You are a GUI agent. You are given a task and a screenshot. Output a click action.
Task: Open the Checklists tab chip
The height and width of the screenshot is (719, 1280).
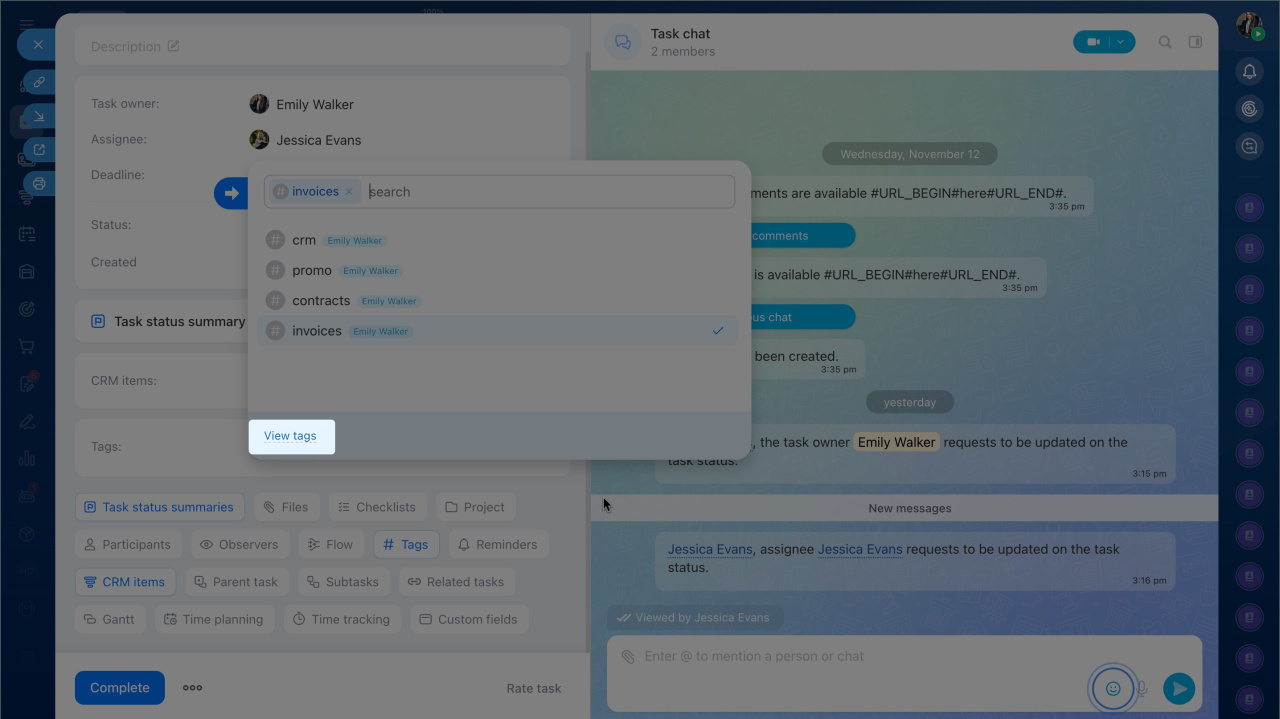[376, 507]
